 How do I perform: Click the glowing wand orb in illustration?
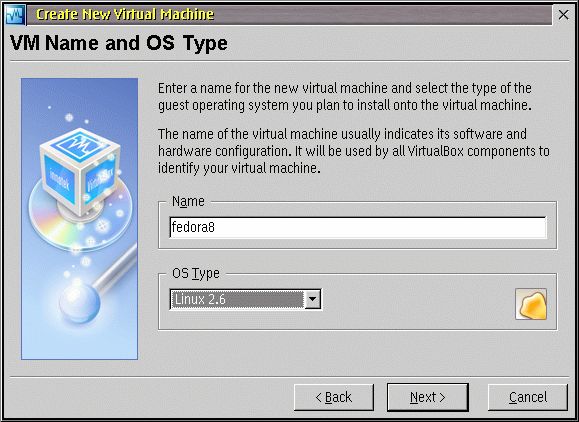tap(80, 303)
